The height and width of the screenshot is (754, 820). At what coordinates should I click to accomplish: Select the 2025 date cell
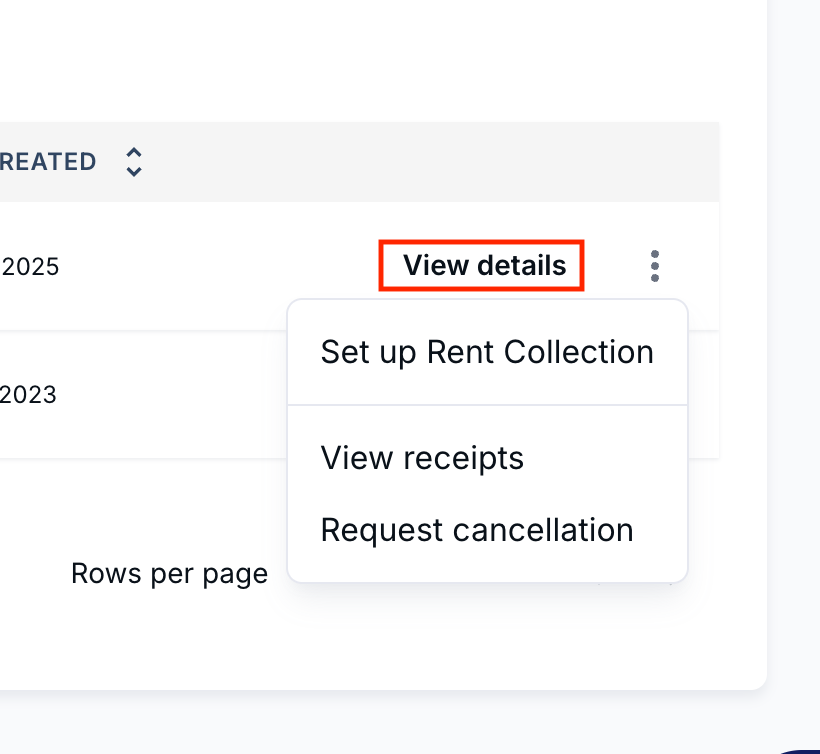coord(30,267)
